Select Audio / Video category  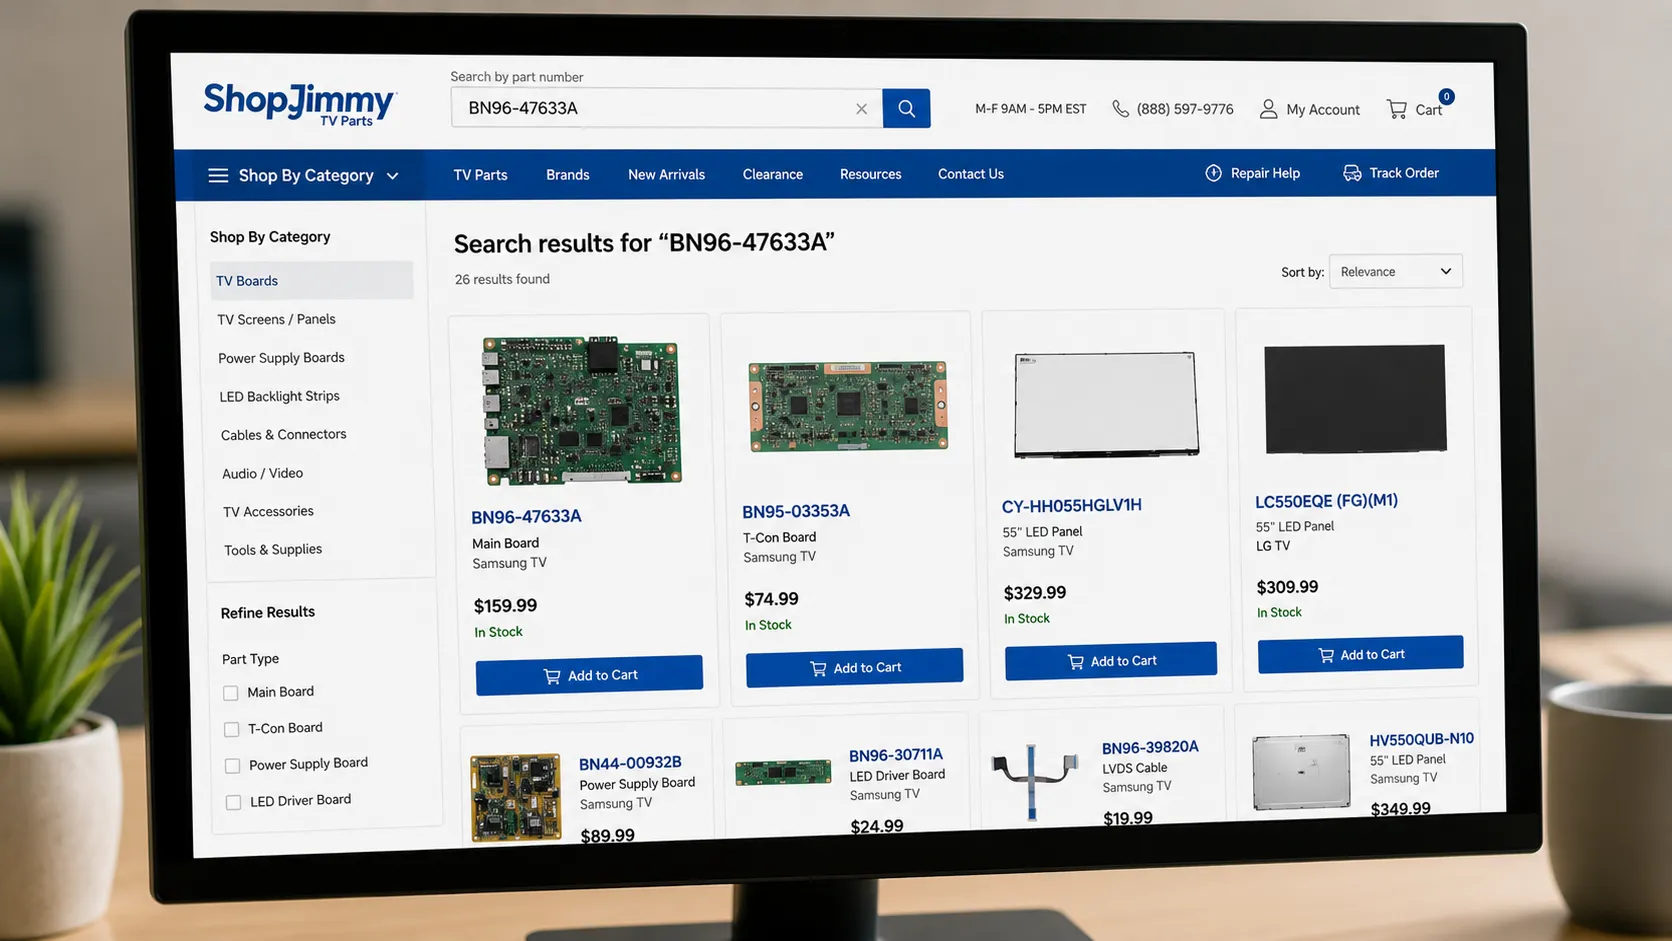pos(263,474)
